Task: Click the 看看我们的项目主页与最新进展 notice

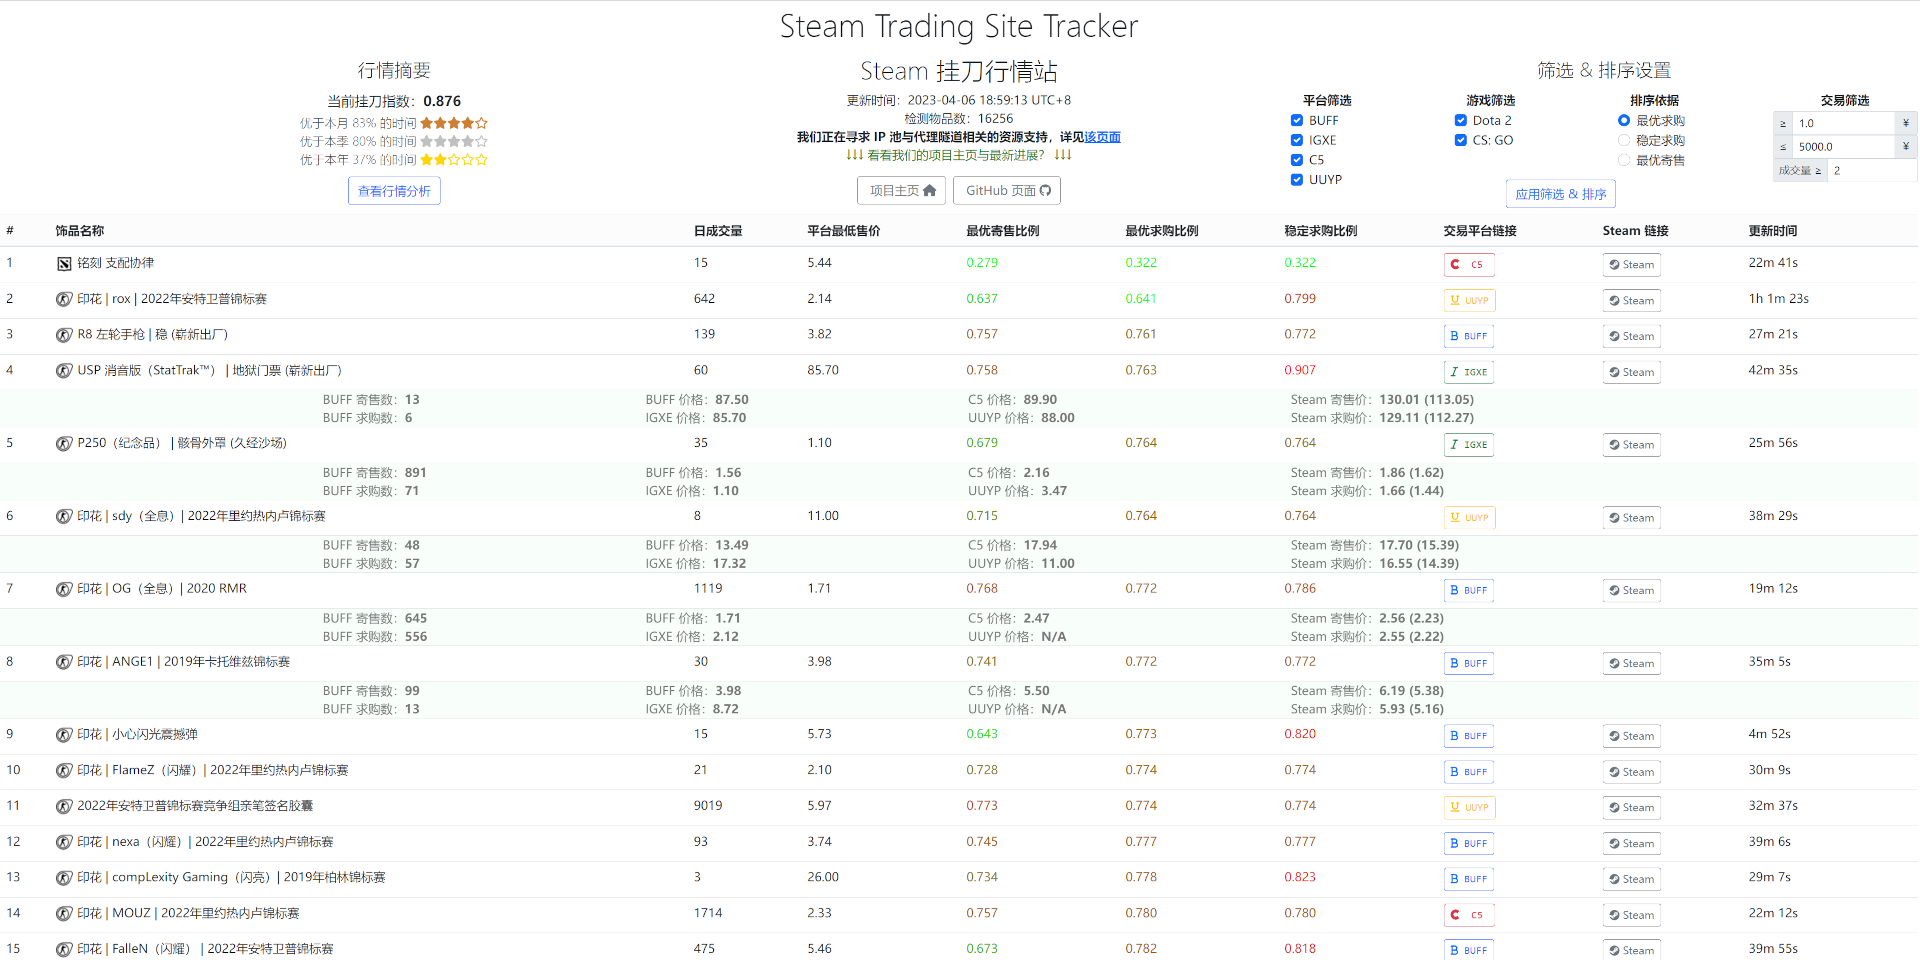Action: point(958,155)
